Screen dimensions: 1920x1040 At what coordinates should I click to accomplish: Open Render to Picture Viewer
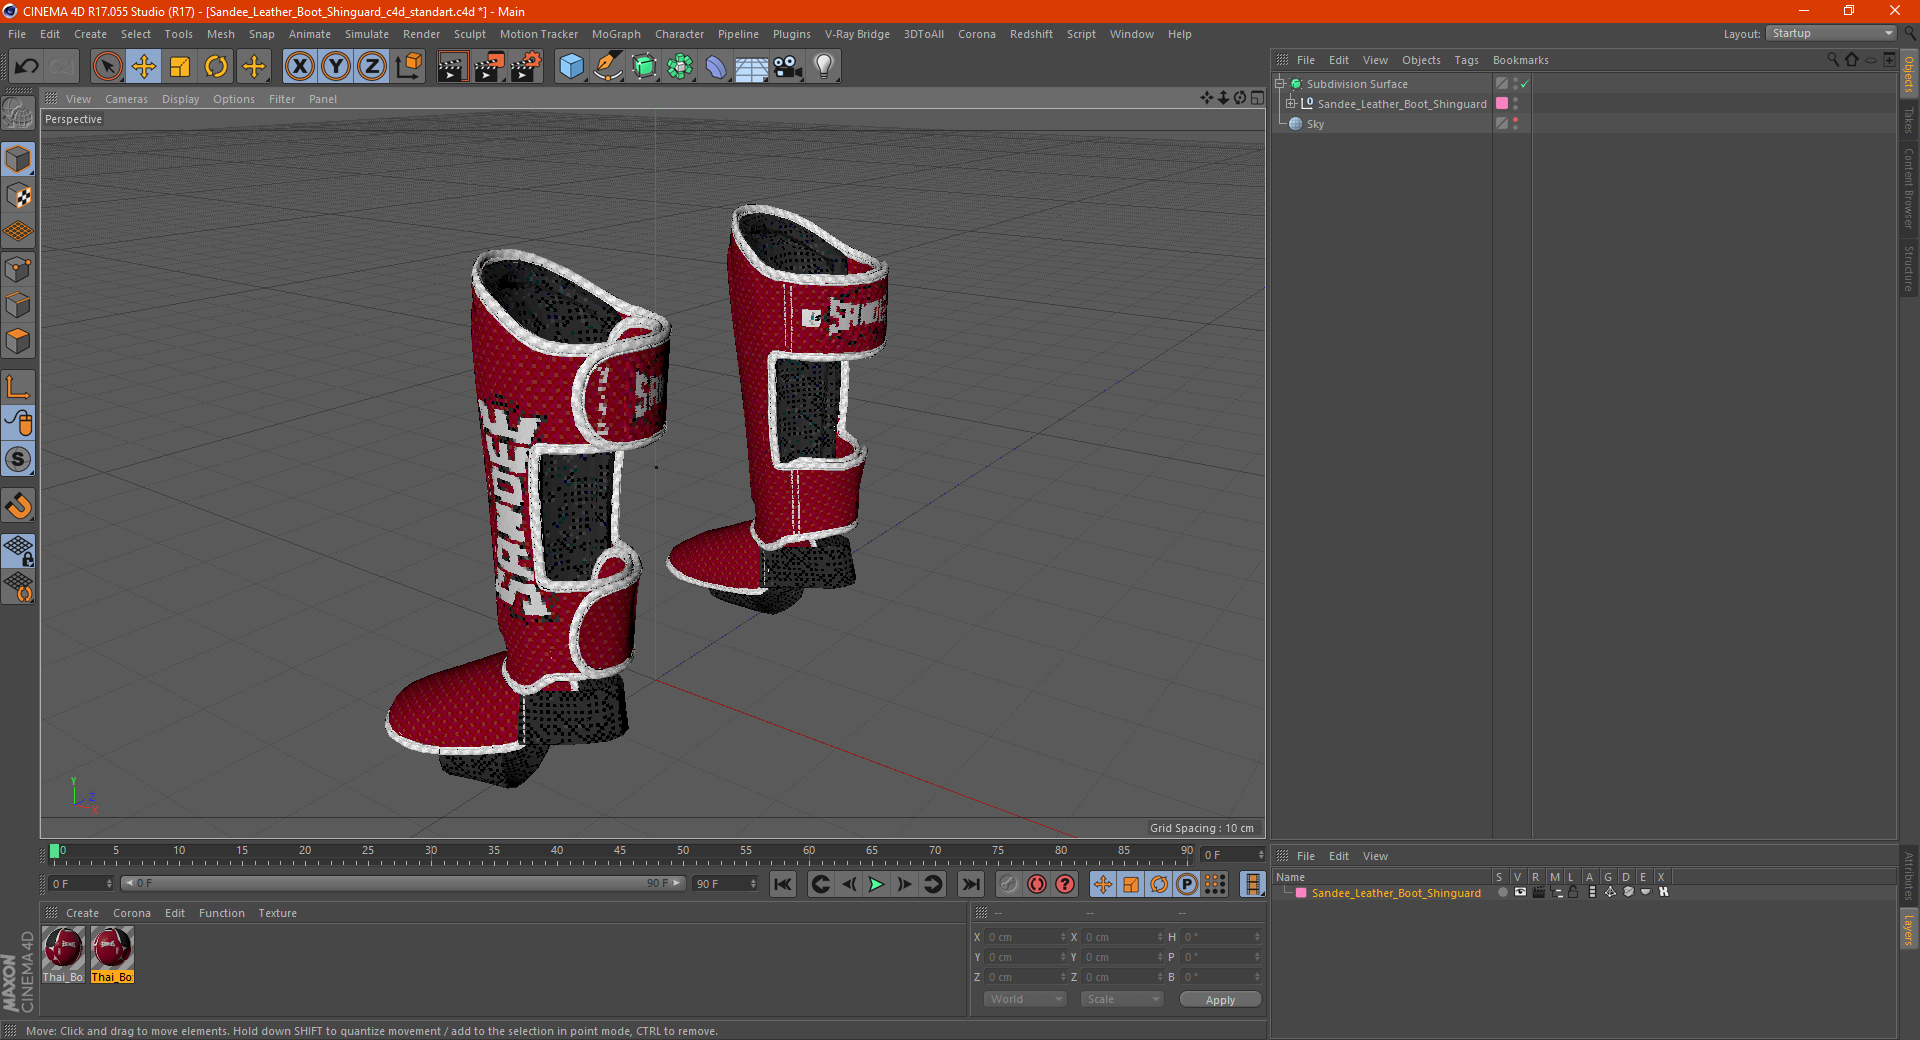pos(489,66)
